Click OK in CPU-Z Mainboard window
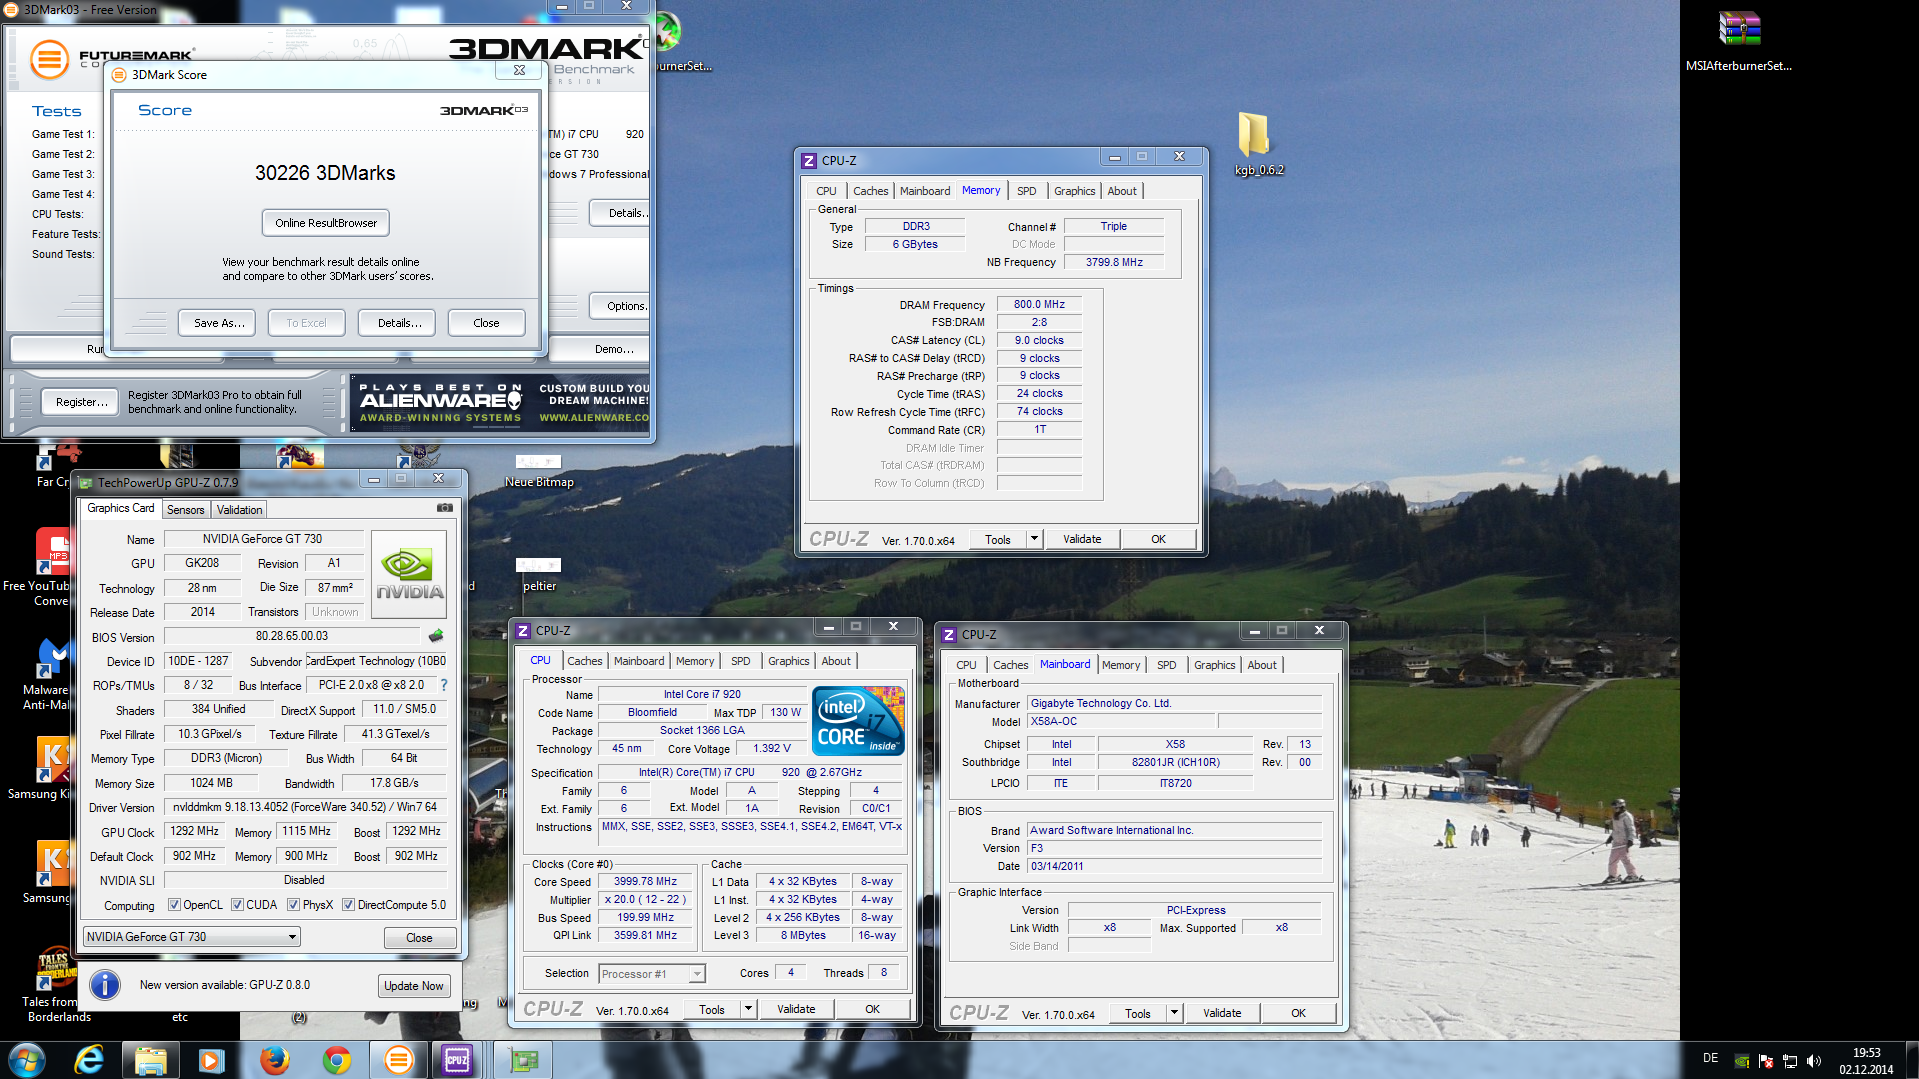 (x=1298, y=1013)
